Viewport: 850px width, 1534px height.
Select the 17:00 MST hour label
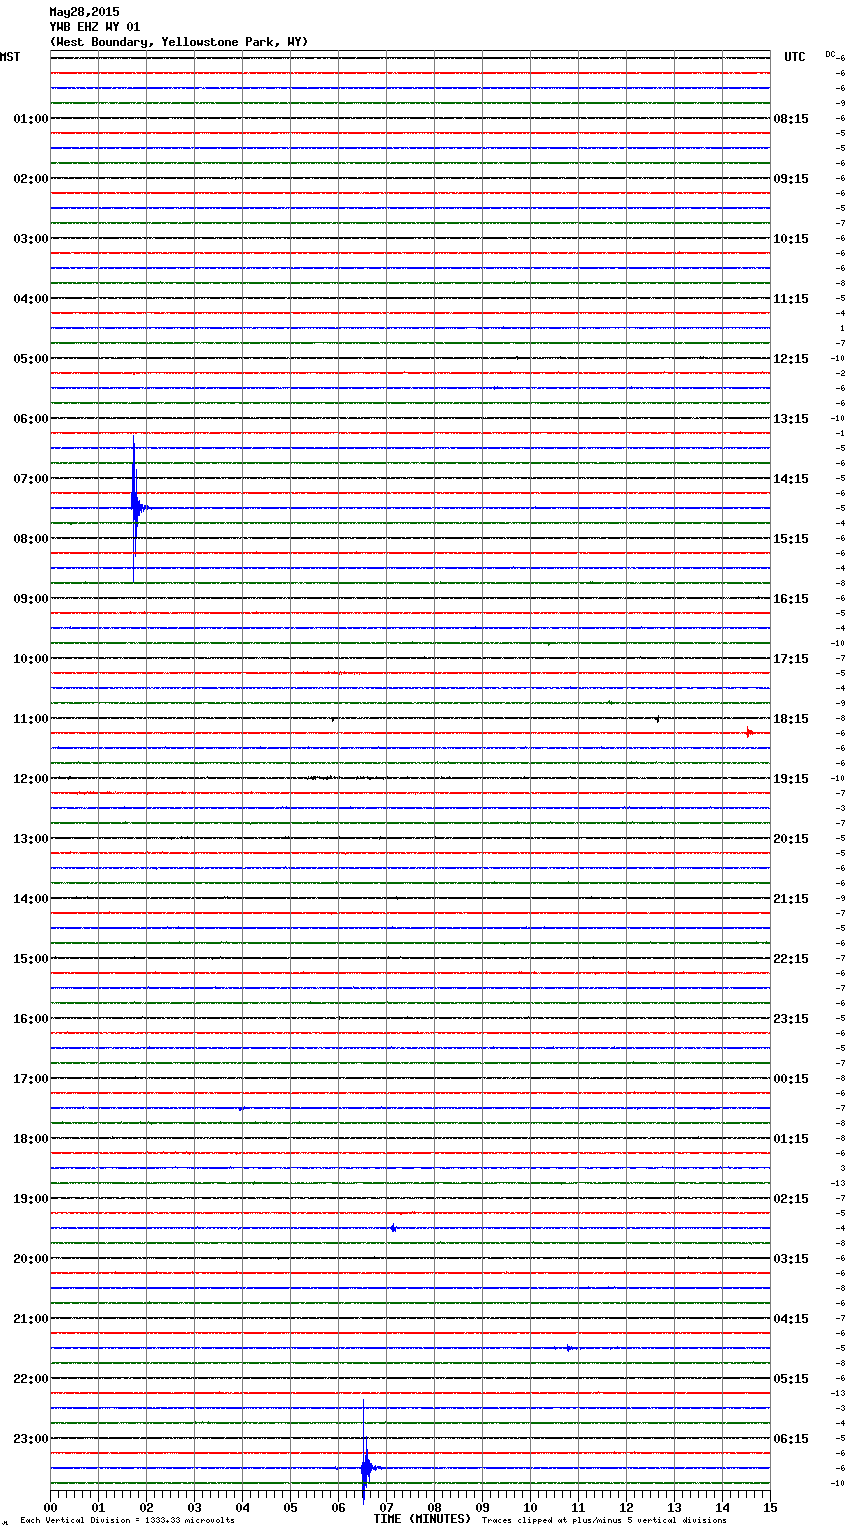[x=31, y=1079]
